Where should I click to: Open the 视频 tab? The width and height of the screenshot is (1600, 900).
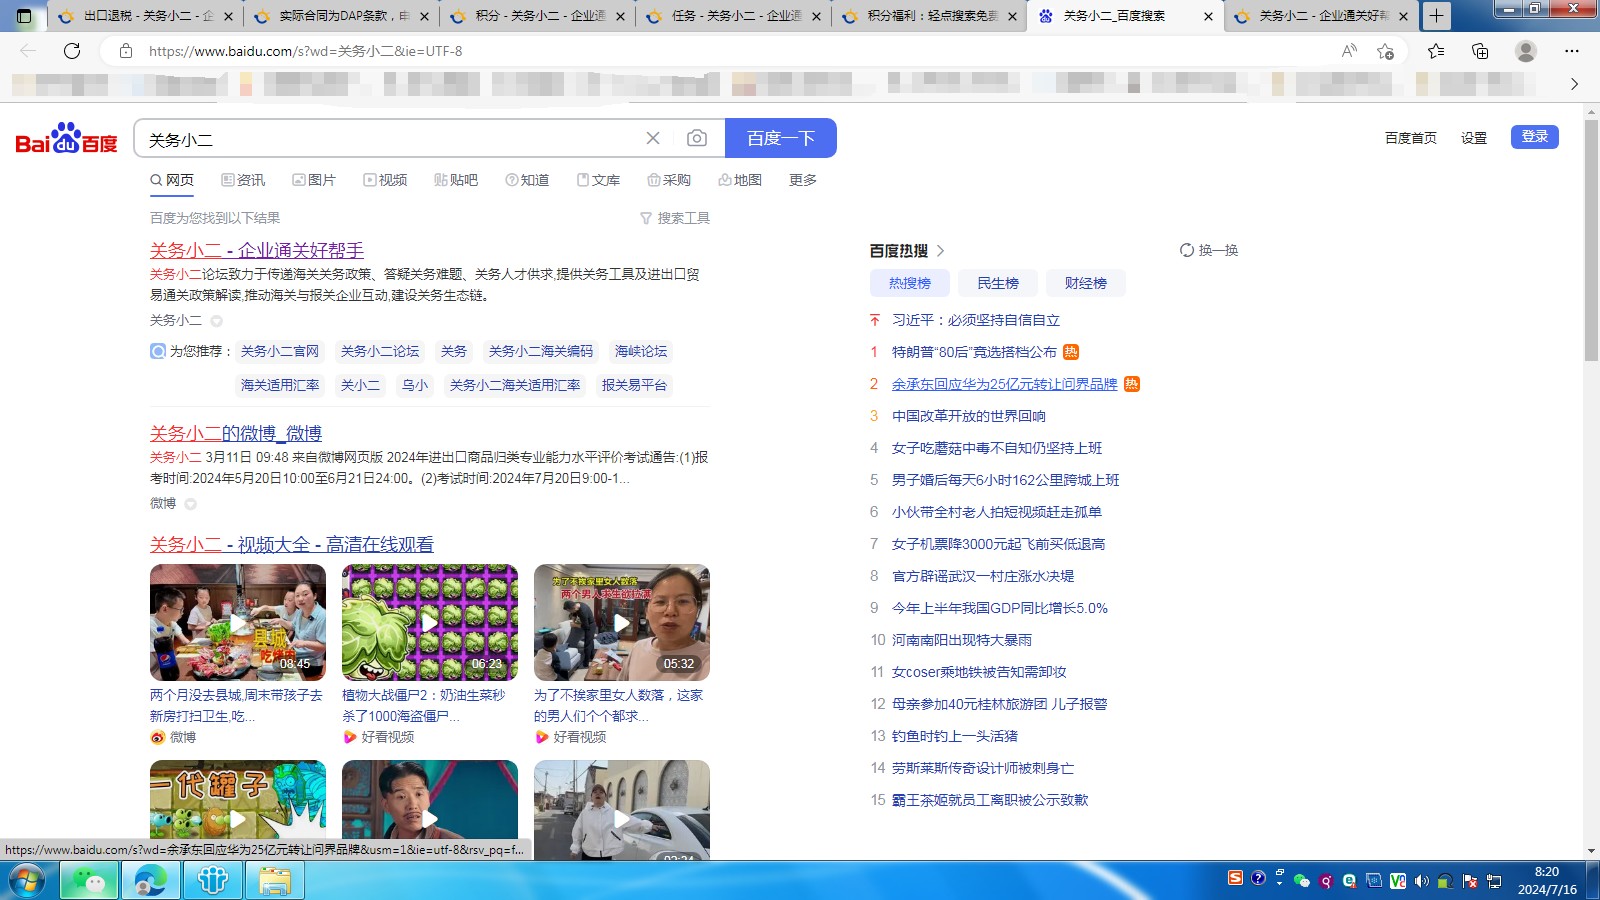click(x=385, y=180)
